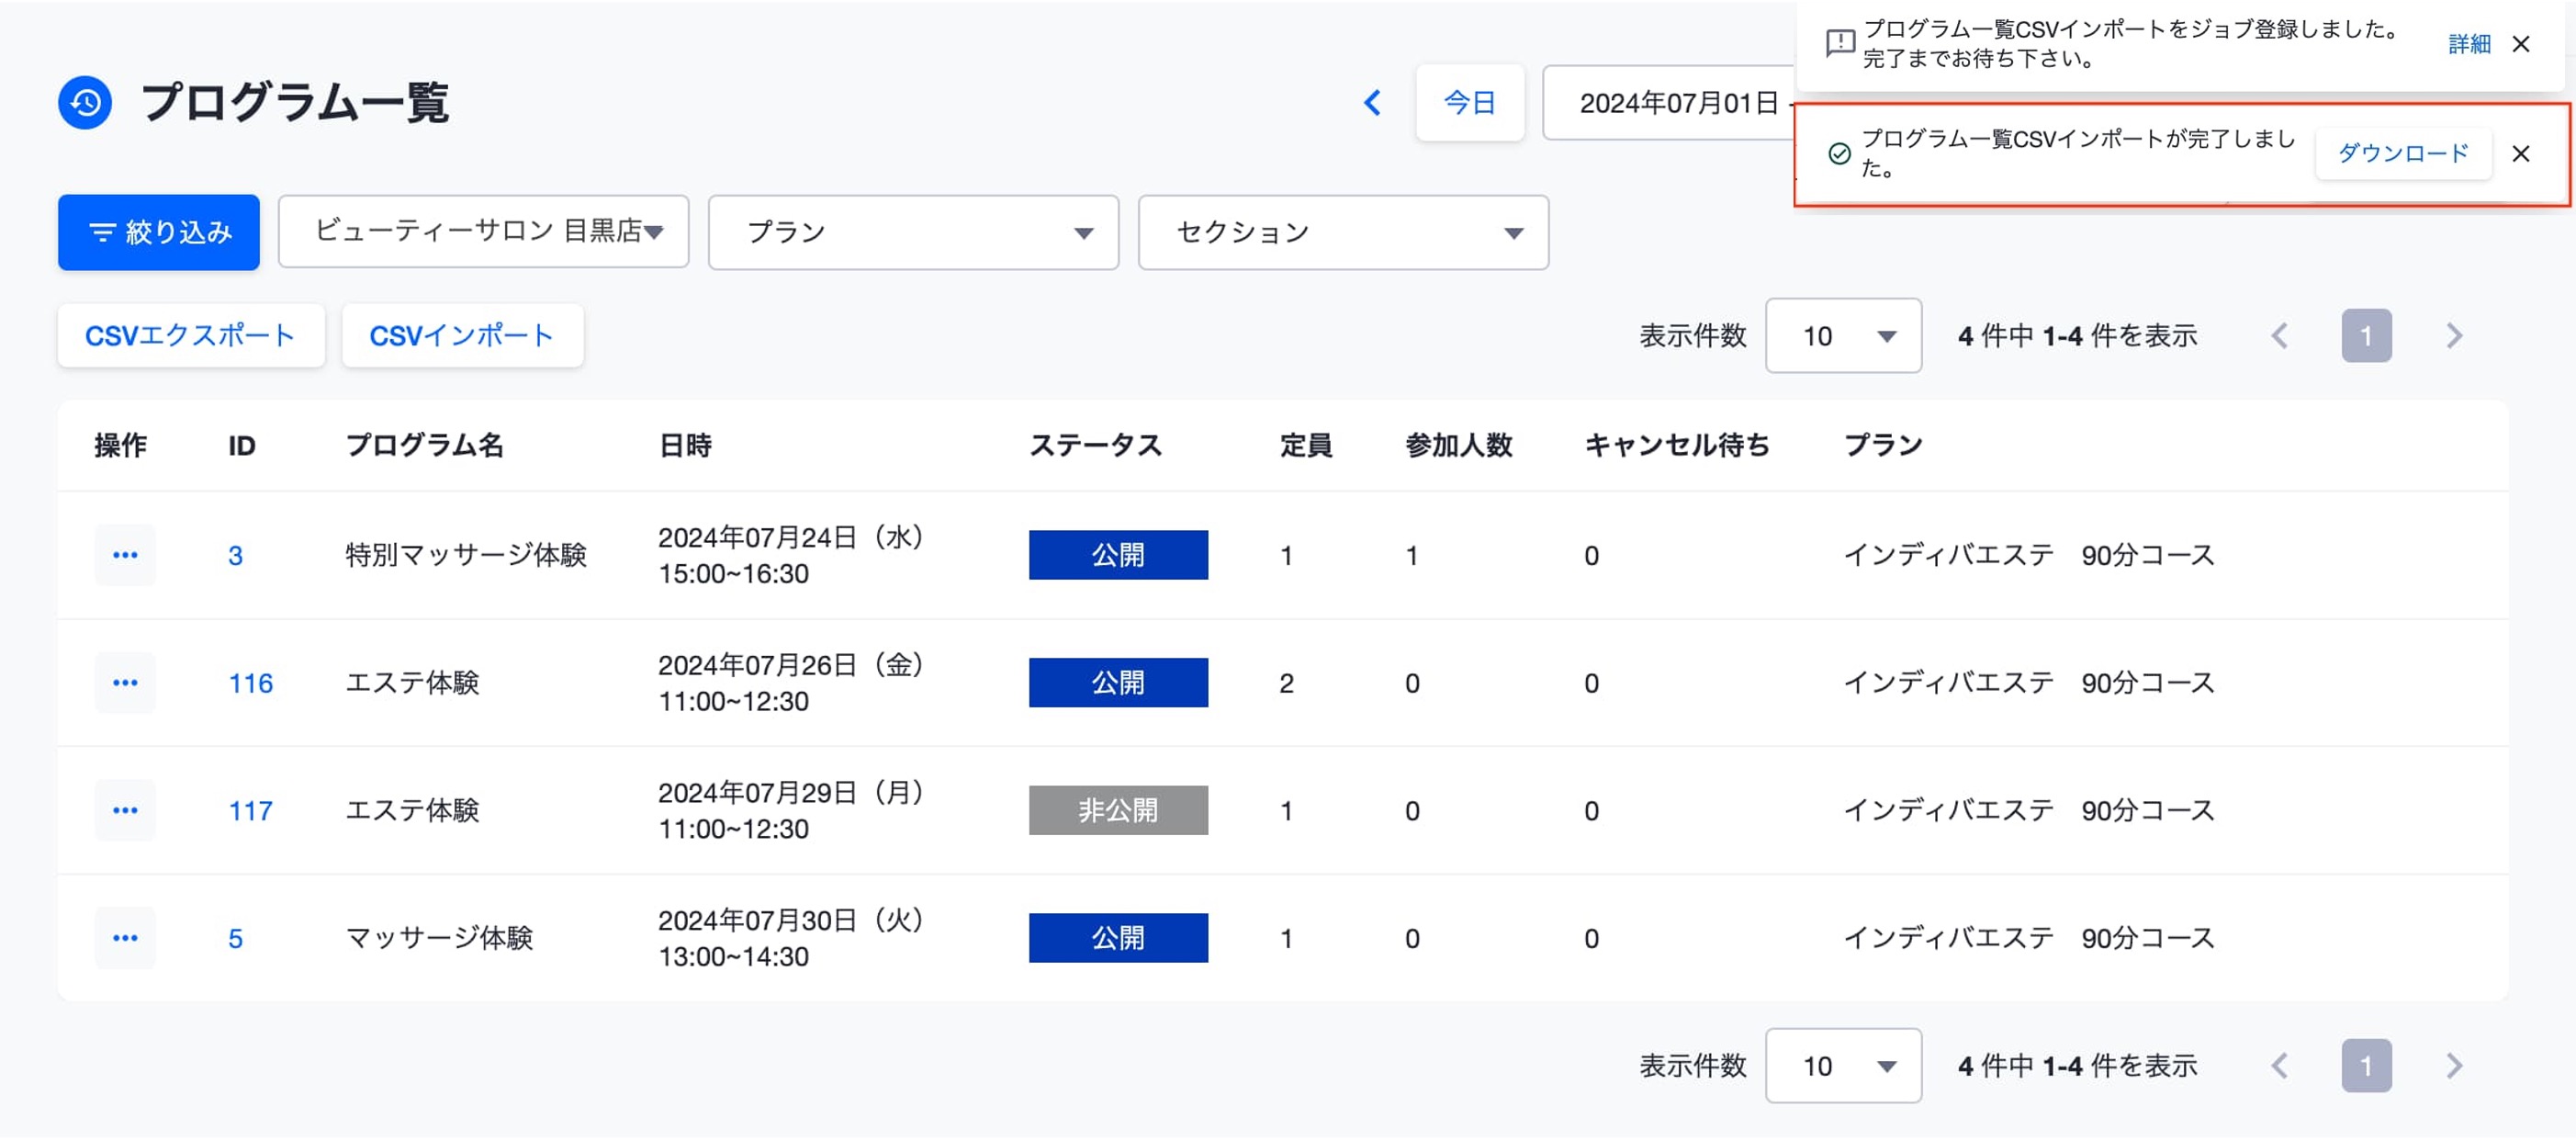2576x1141 pixels.
Task: Click 公開 status badge of ID 5
Action: click(1118, 940)
